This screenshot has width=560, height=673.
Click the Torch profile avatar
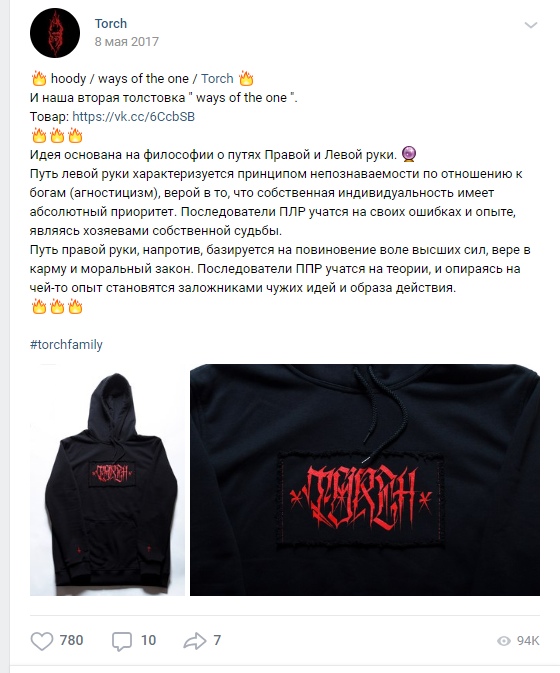(x=55, y=33)
